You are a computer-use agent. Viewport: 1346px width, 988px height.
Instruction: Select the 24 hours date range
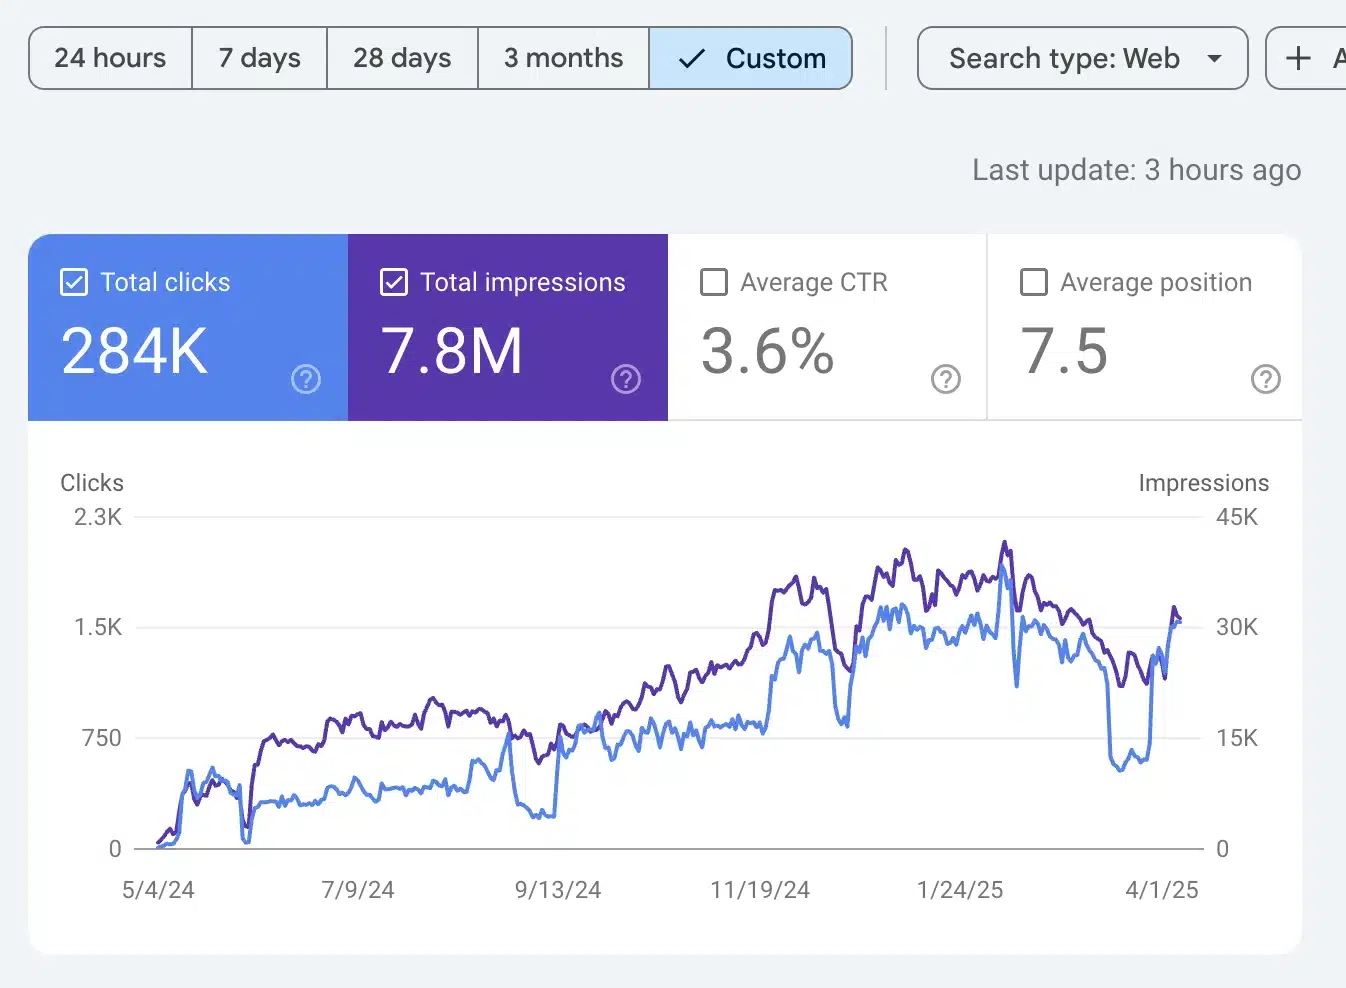coord(110,58)
